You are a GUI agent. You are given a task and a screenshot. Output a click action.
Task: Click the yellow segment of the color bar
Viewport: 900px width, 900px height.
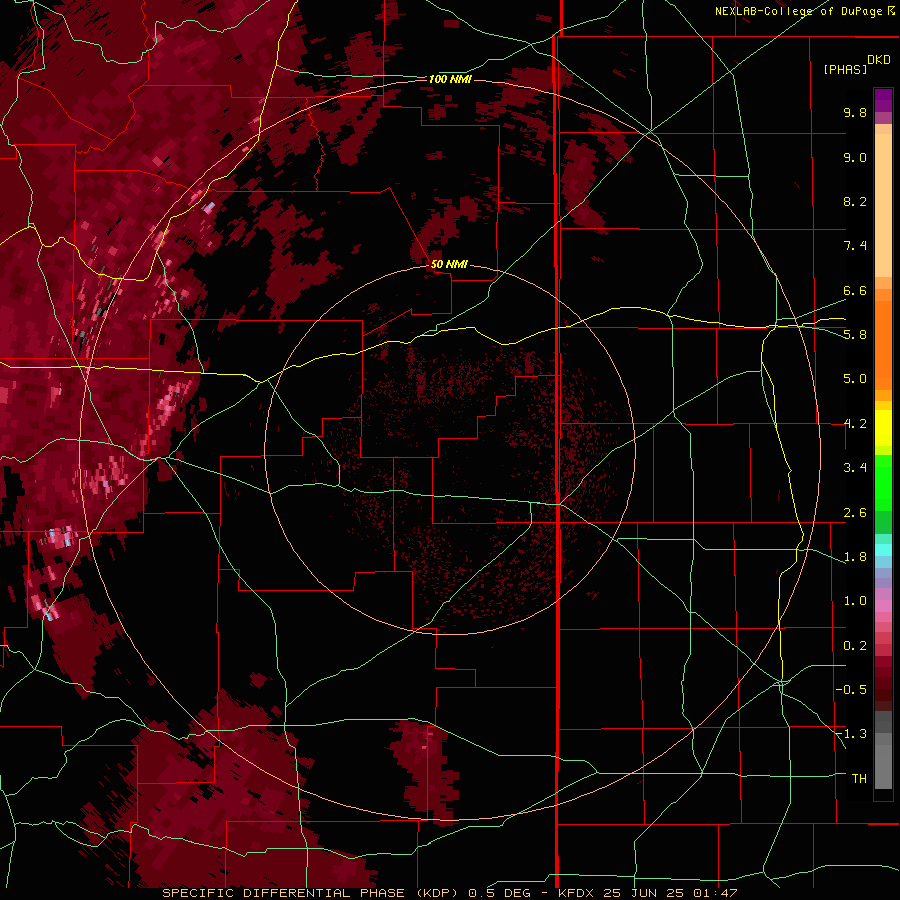click(x=883, y=428)
